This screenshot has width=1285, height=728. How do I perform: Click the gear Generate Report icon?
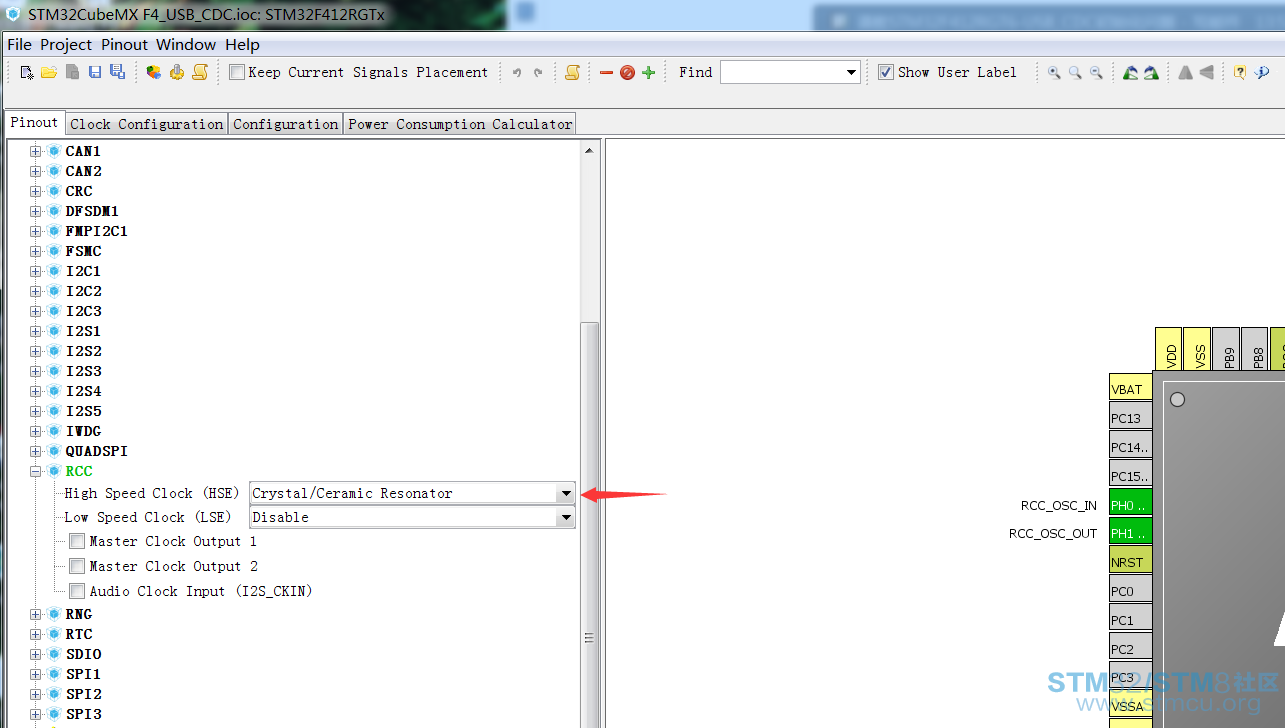pos(177,72)
